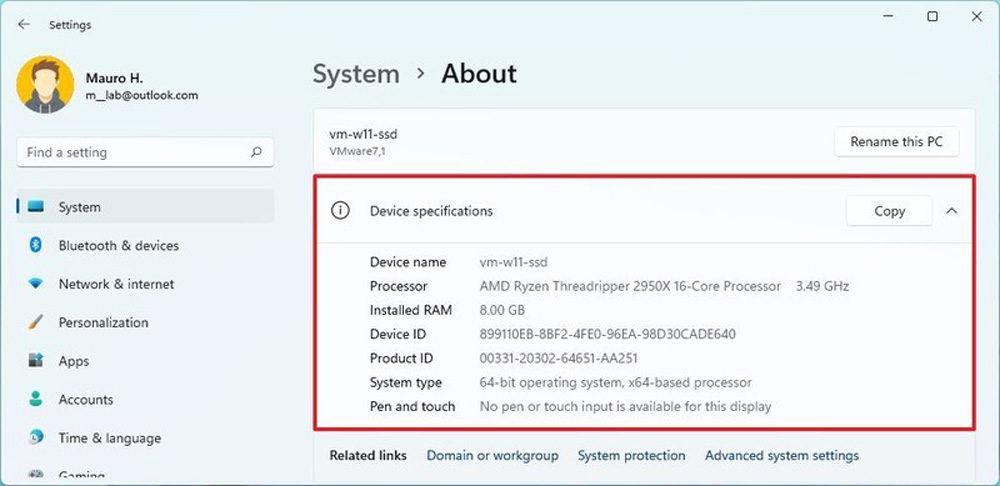Click the Time & language globe icon

click(x=36, y=438)
